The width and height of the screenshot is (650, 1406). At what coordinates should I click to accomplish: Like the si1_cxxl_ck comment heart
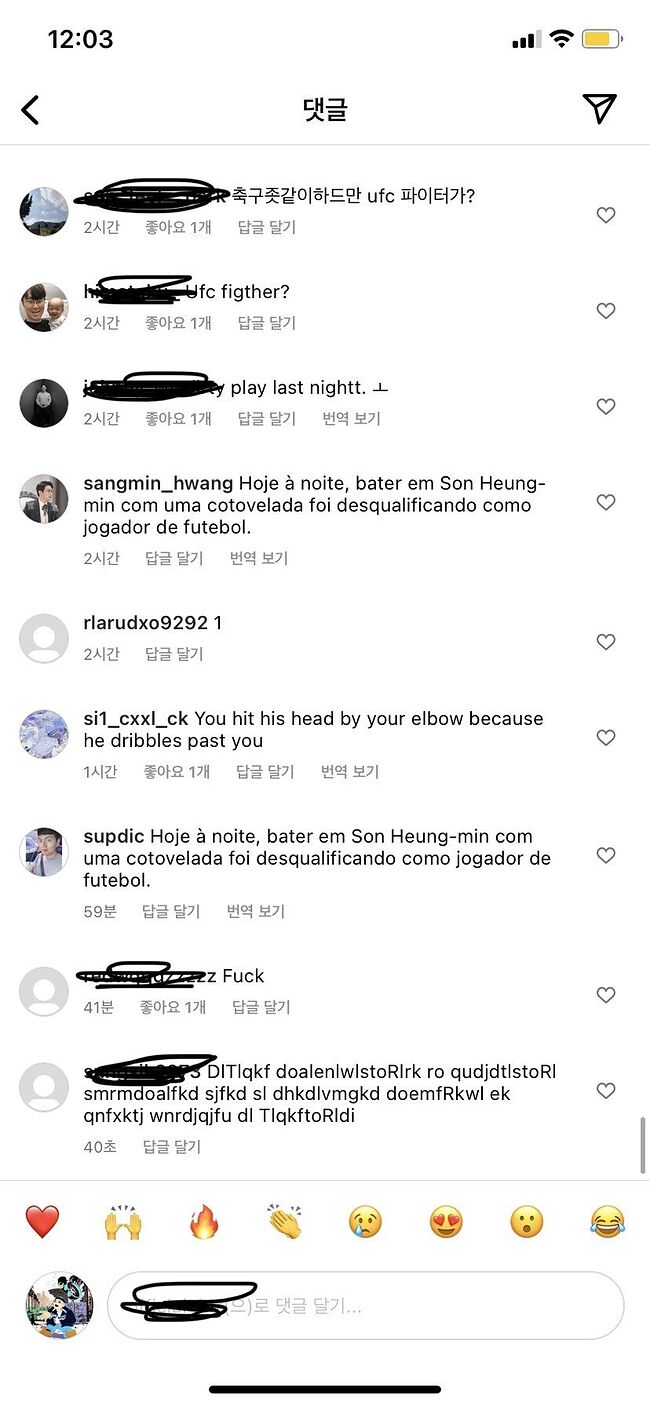606,737
